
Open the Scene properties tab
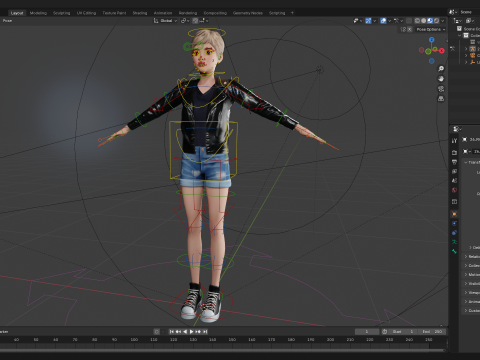pos(454,180)
